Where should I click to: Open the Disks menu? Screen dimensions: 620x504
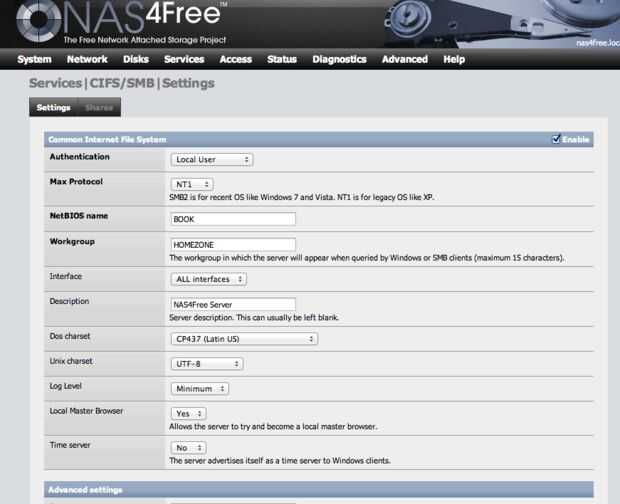pos(136,59)
